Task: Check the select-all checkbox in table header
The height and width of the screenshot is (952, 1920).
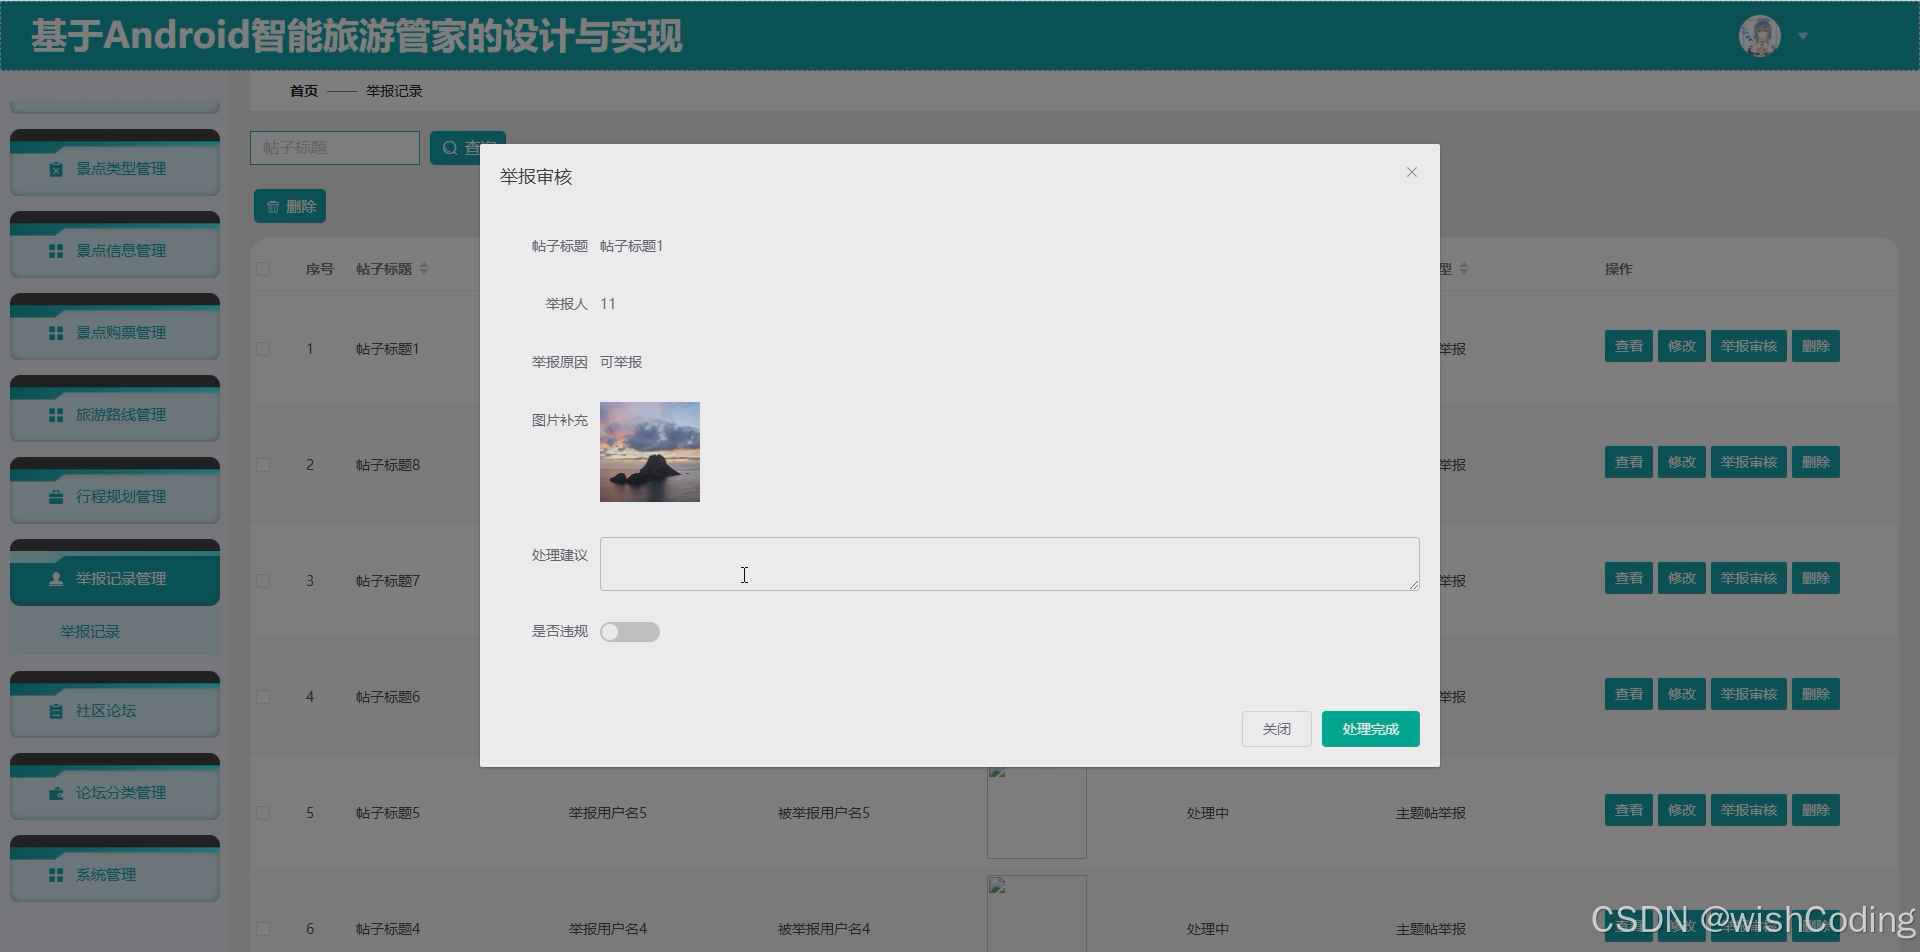Action: tap(263, 268)
